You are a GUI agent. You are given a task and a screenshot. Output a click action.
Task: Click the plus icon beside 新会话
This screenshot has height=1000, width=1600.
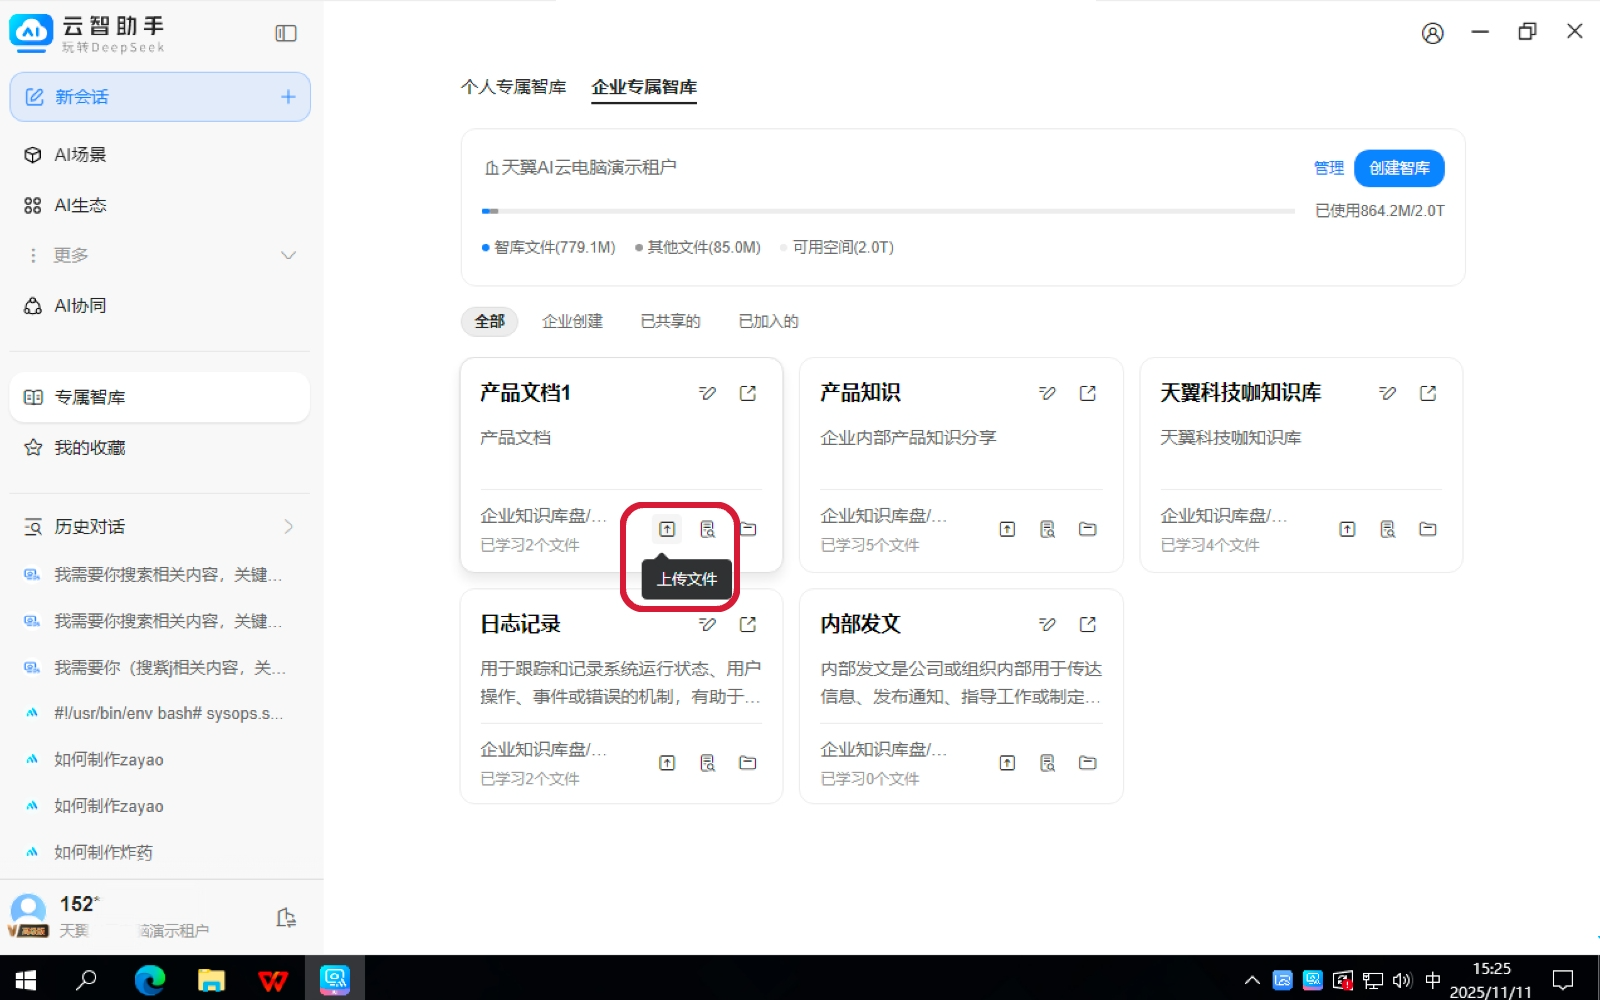[288, 97]
